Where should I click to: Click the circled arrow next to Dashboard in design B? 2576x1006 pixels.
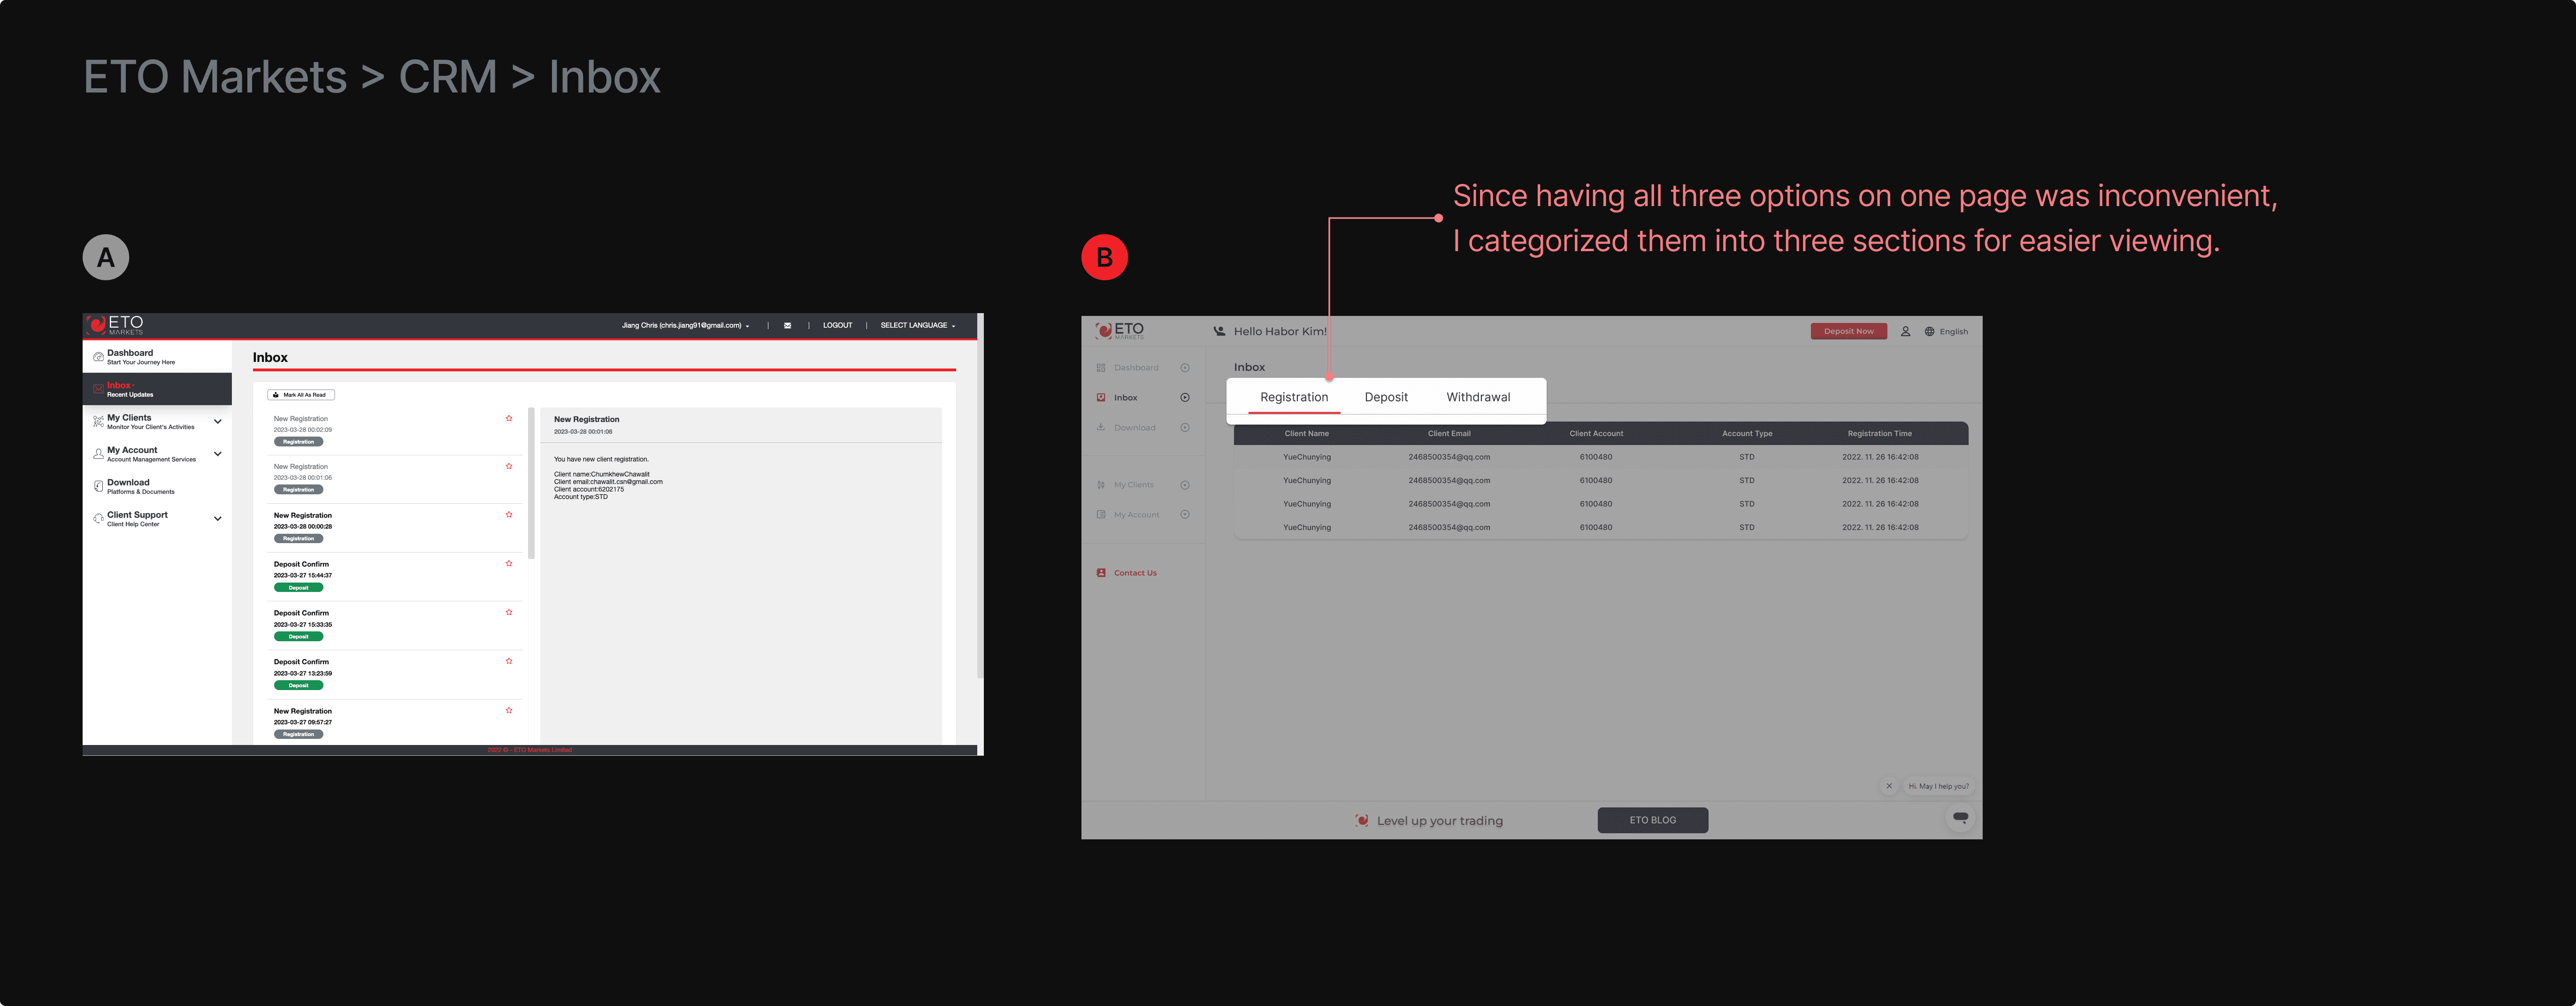(x=1185, y=368)
